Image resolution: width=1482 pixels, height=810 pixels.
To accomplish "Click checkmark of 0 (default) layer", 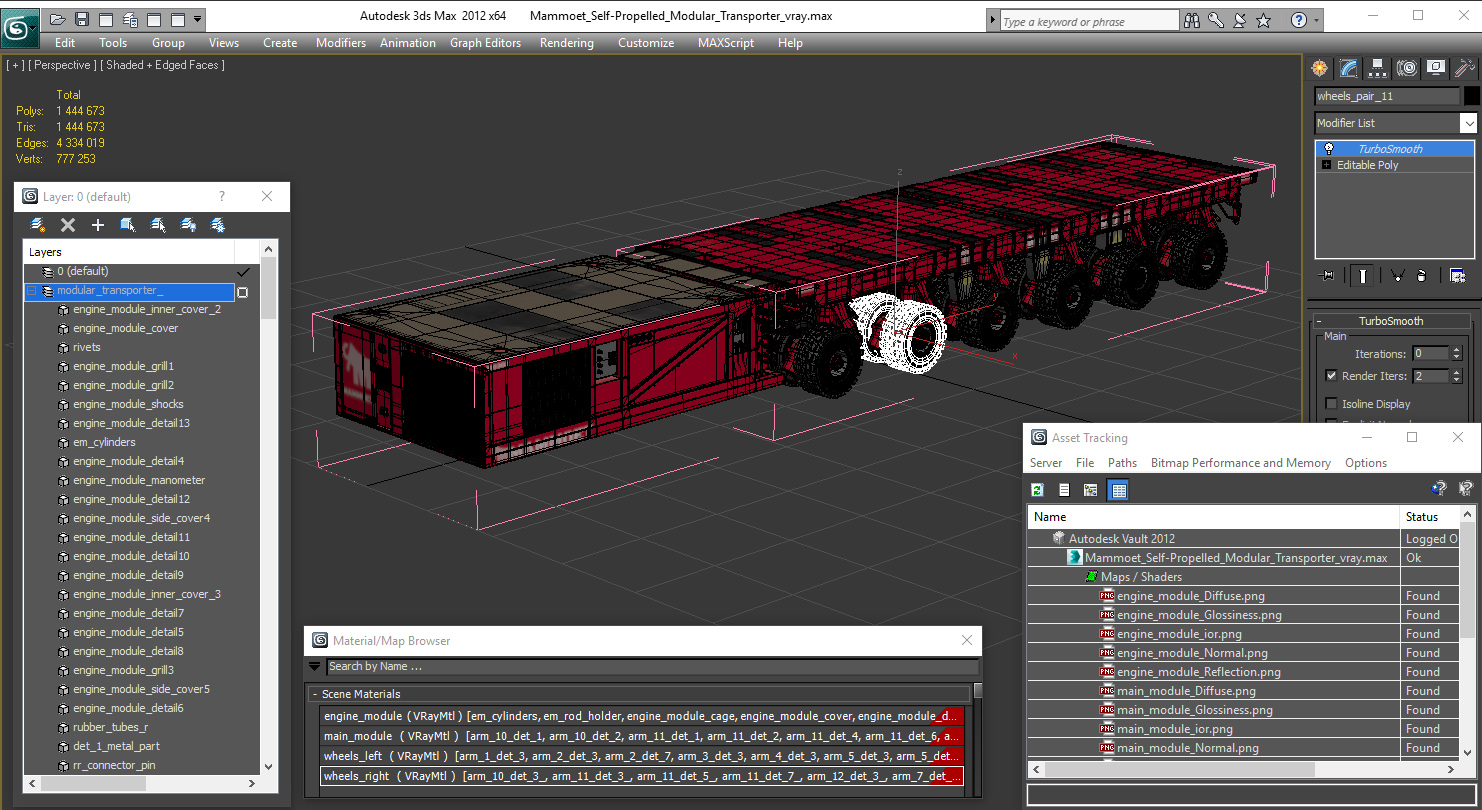I will click(x=242, y=272).
